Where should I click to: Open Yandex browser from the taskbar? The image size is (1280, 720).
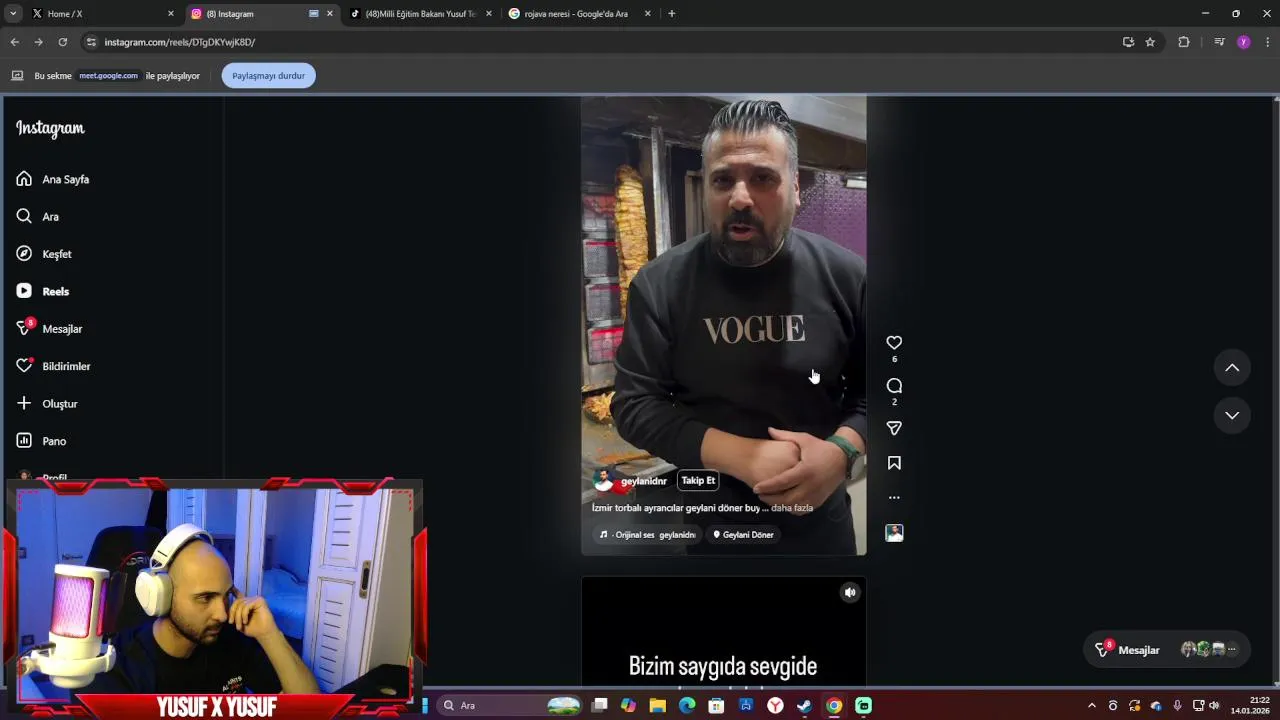click(775, 705)
